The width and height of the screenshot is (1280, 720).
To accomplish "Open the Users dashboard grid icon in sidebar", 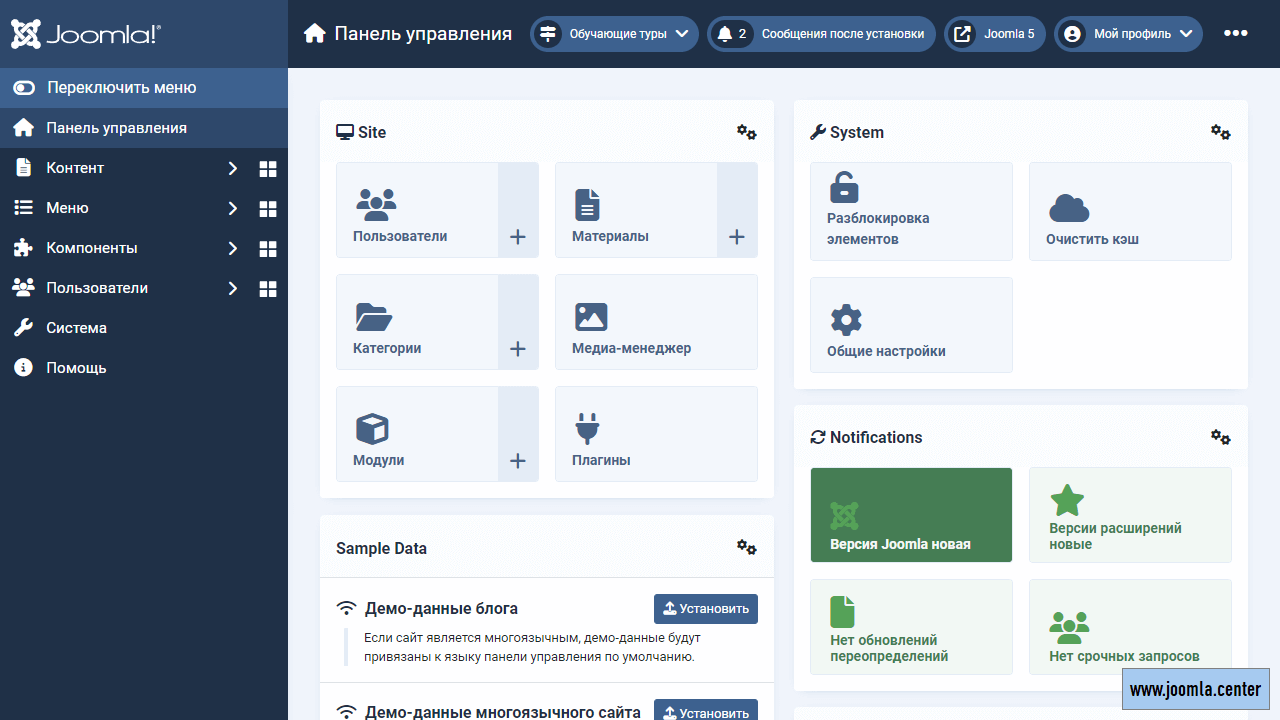I will point(267,289).
